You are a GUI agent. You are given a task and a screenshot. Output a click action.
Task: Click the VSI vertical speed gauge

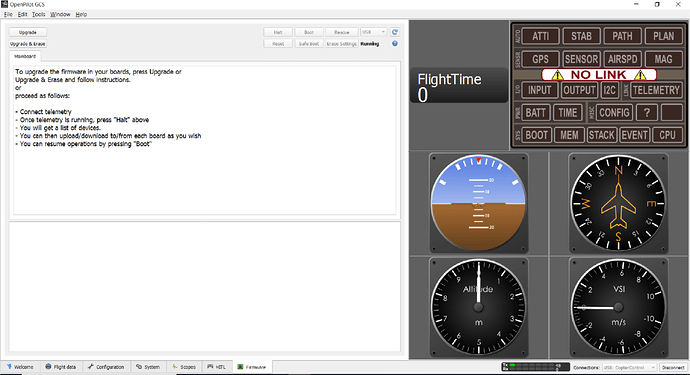618,307
